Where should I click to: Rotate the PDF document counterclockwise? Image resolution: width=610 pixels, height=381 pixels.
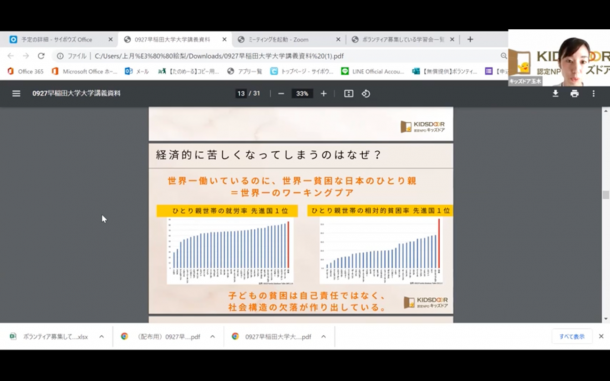366,93
